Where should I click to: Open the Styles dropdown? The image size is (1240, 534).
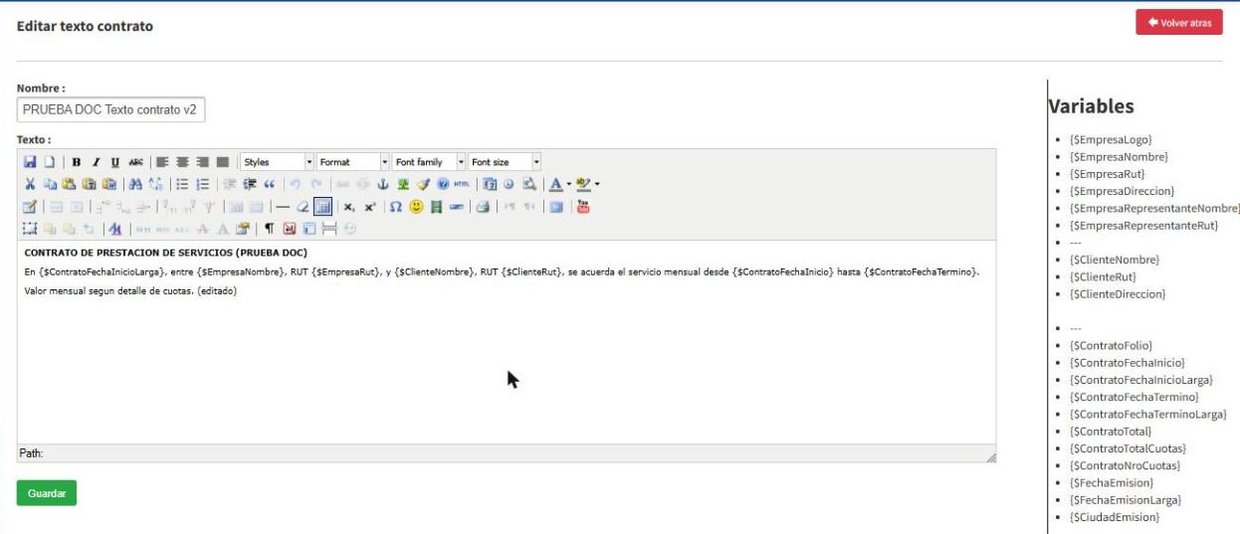[x=277, y=162]
